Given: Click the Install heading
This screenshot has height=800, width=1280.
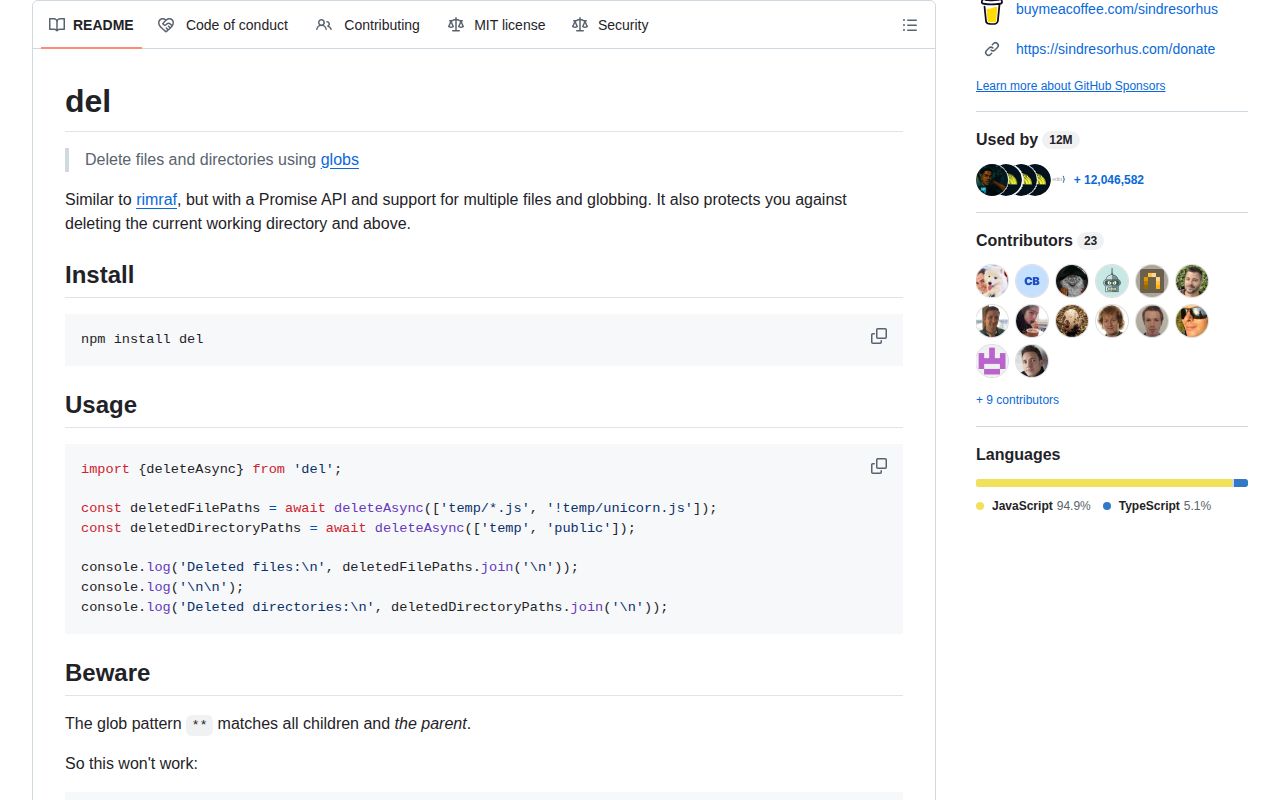Looking at the screenshot, I should coord(99,275).
